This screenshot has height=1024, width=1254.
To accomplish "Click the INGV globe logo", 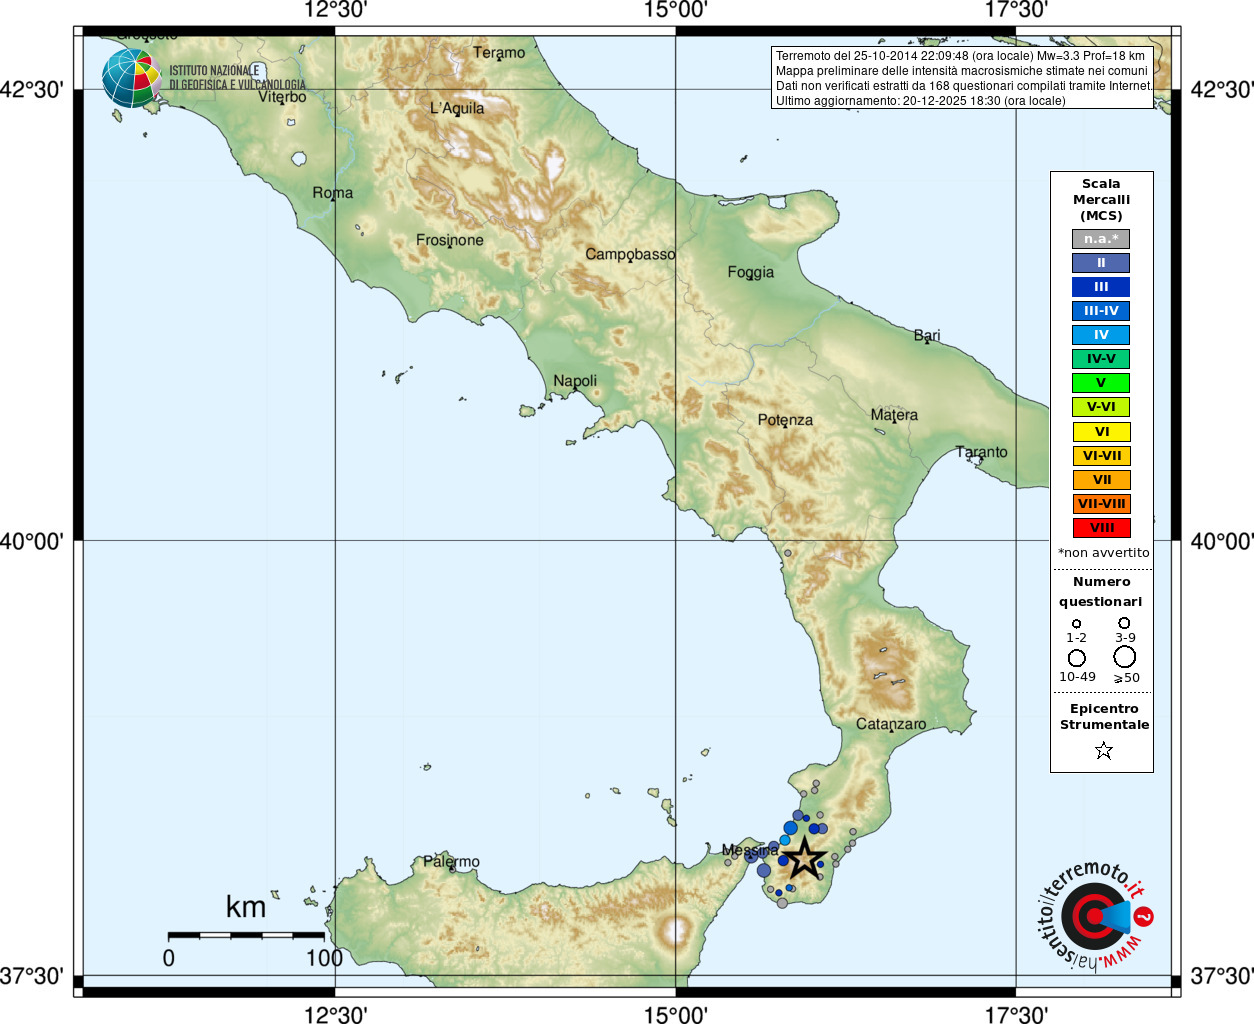I will coord(131,78).
